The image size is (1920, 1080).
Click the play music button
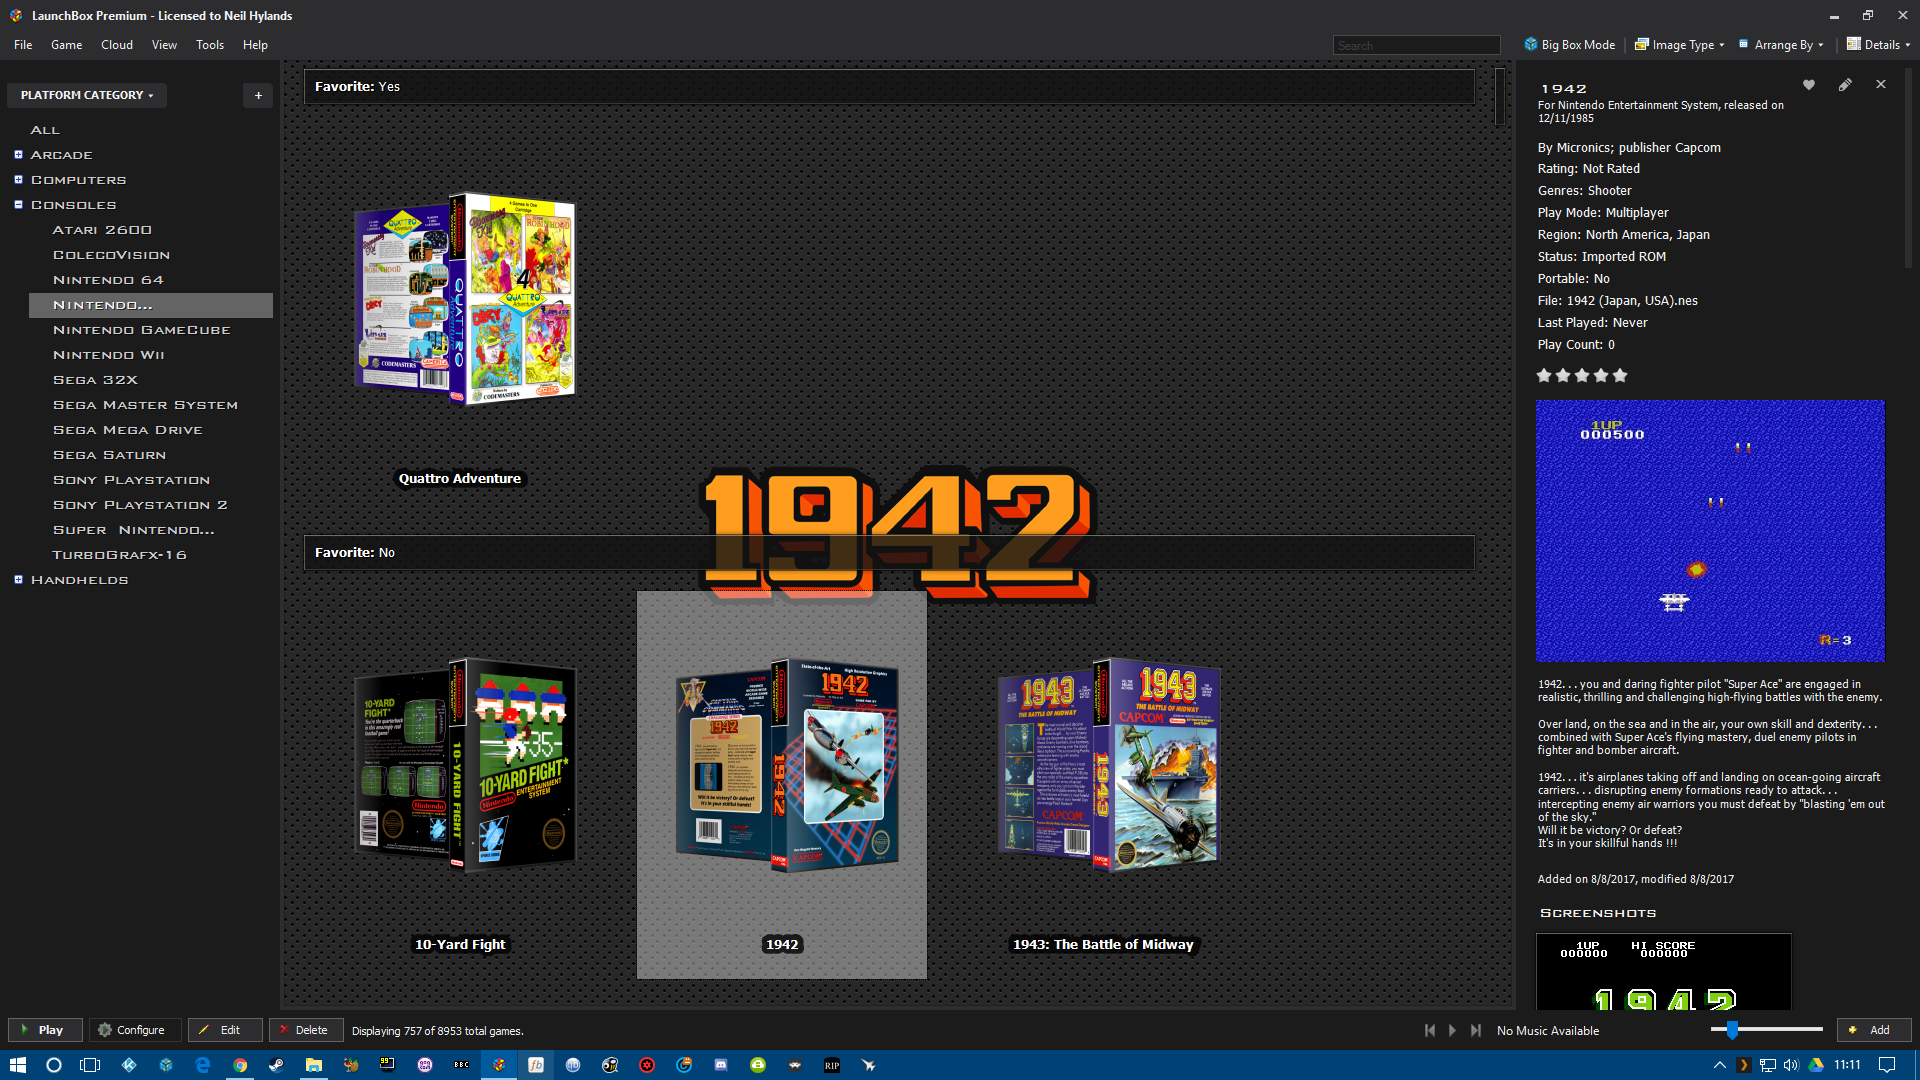[x=1453, y=1030]
